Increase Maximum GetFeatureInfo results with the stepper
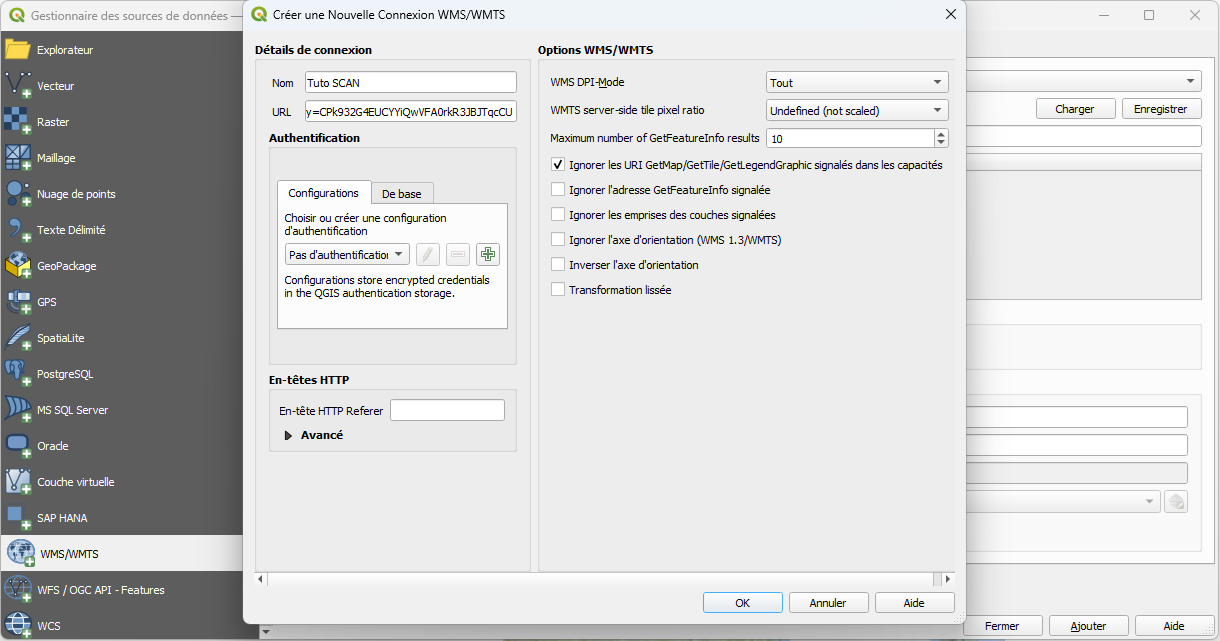 point(940,134)
